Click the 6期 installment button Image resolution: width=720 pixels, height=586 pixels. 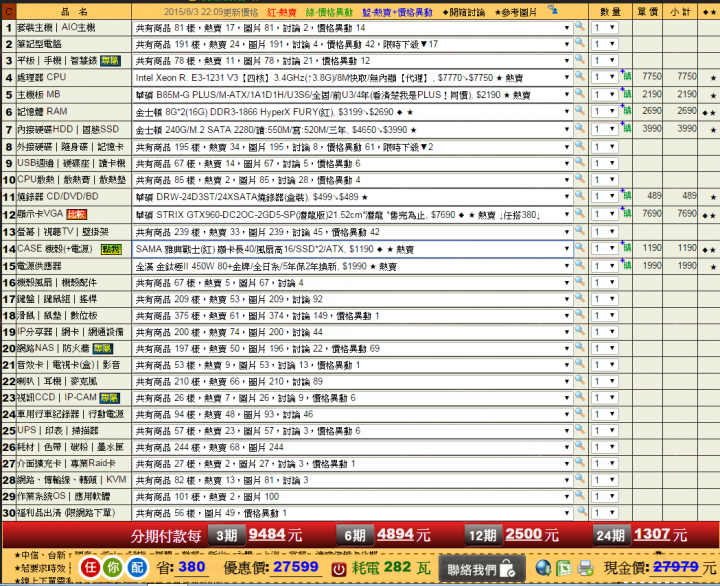354,535
